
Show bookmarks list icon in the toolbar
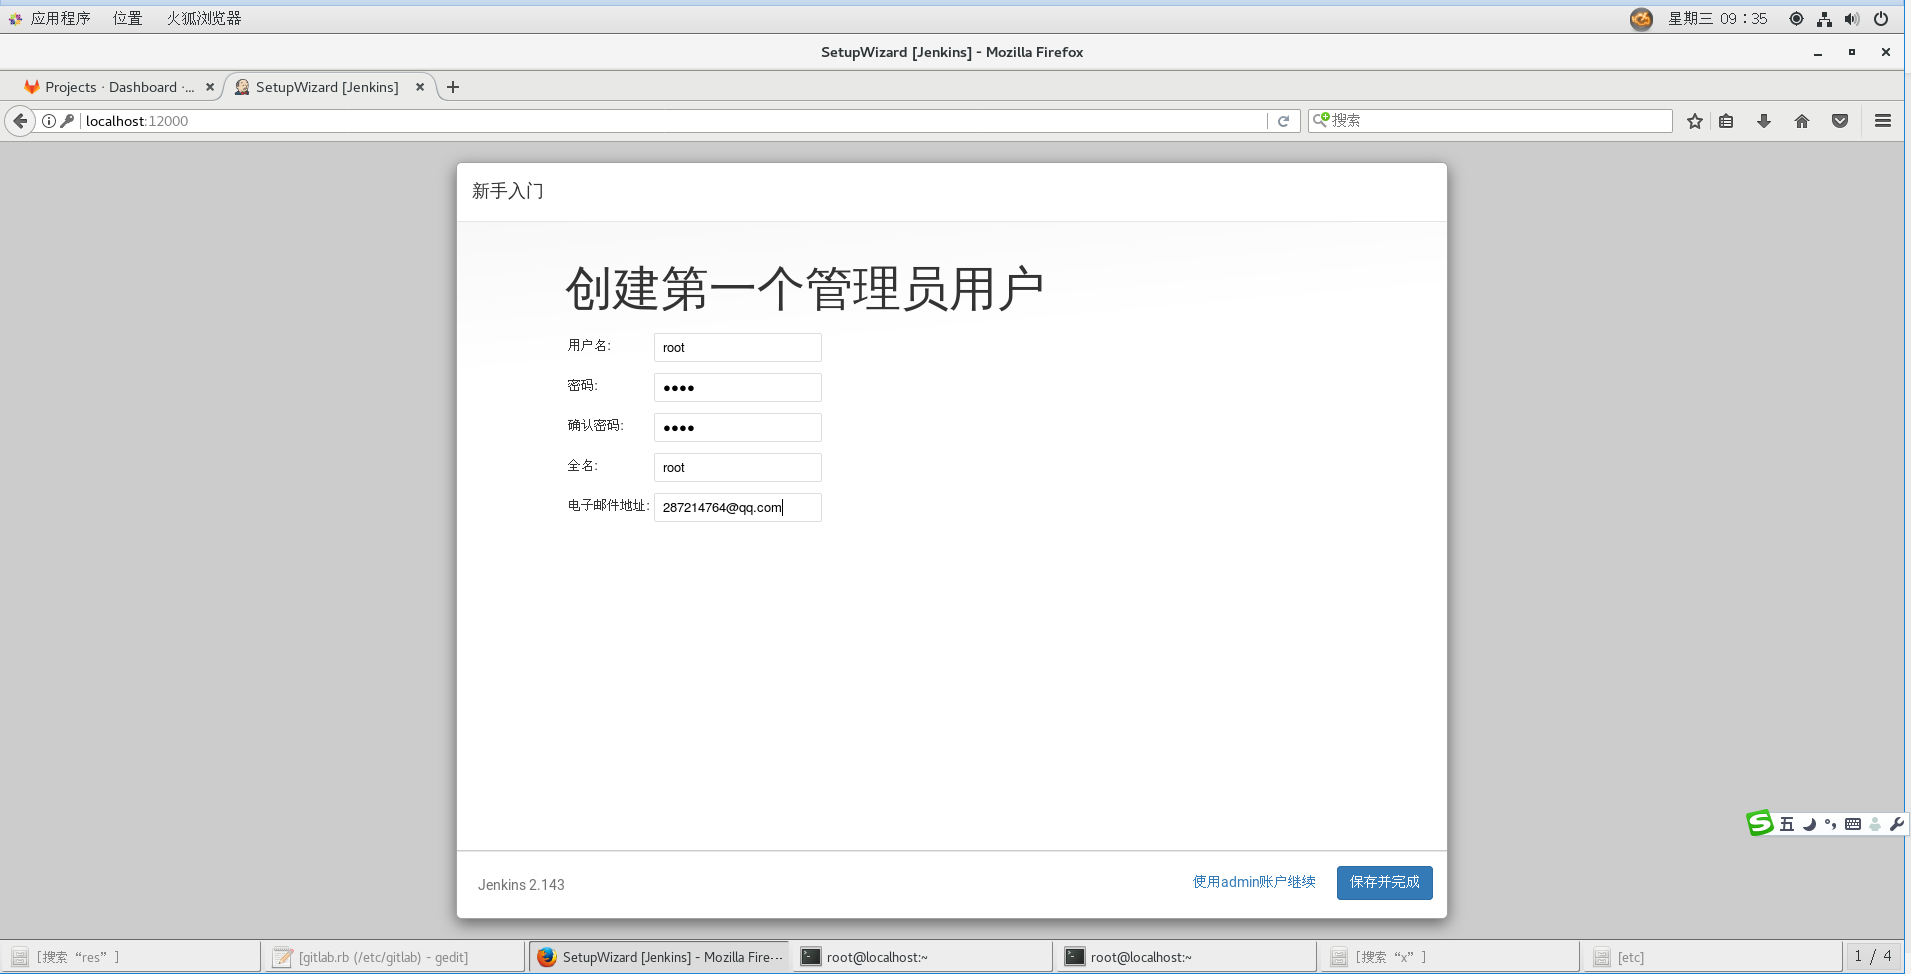point(1726,121)
